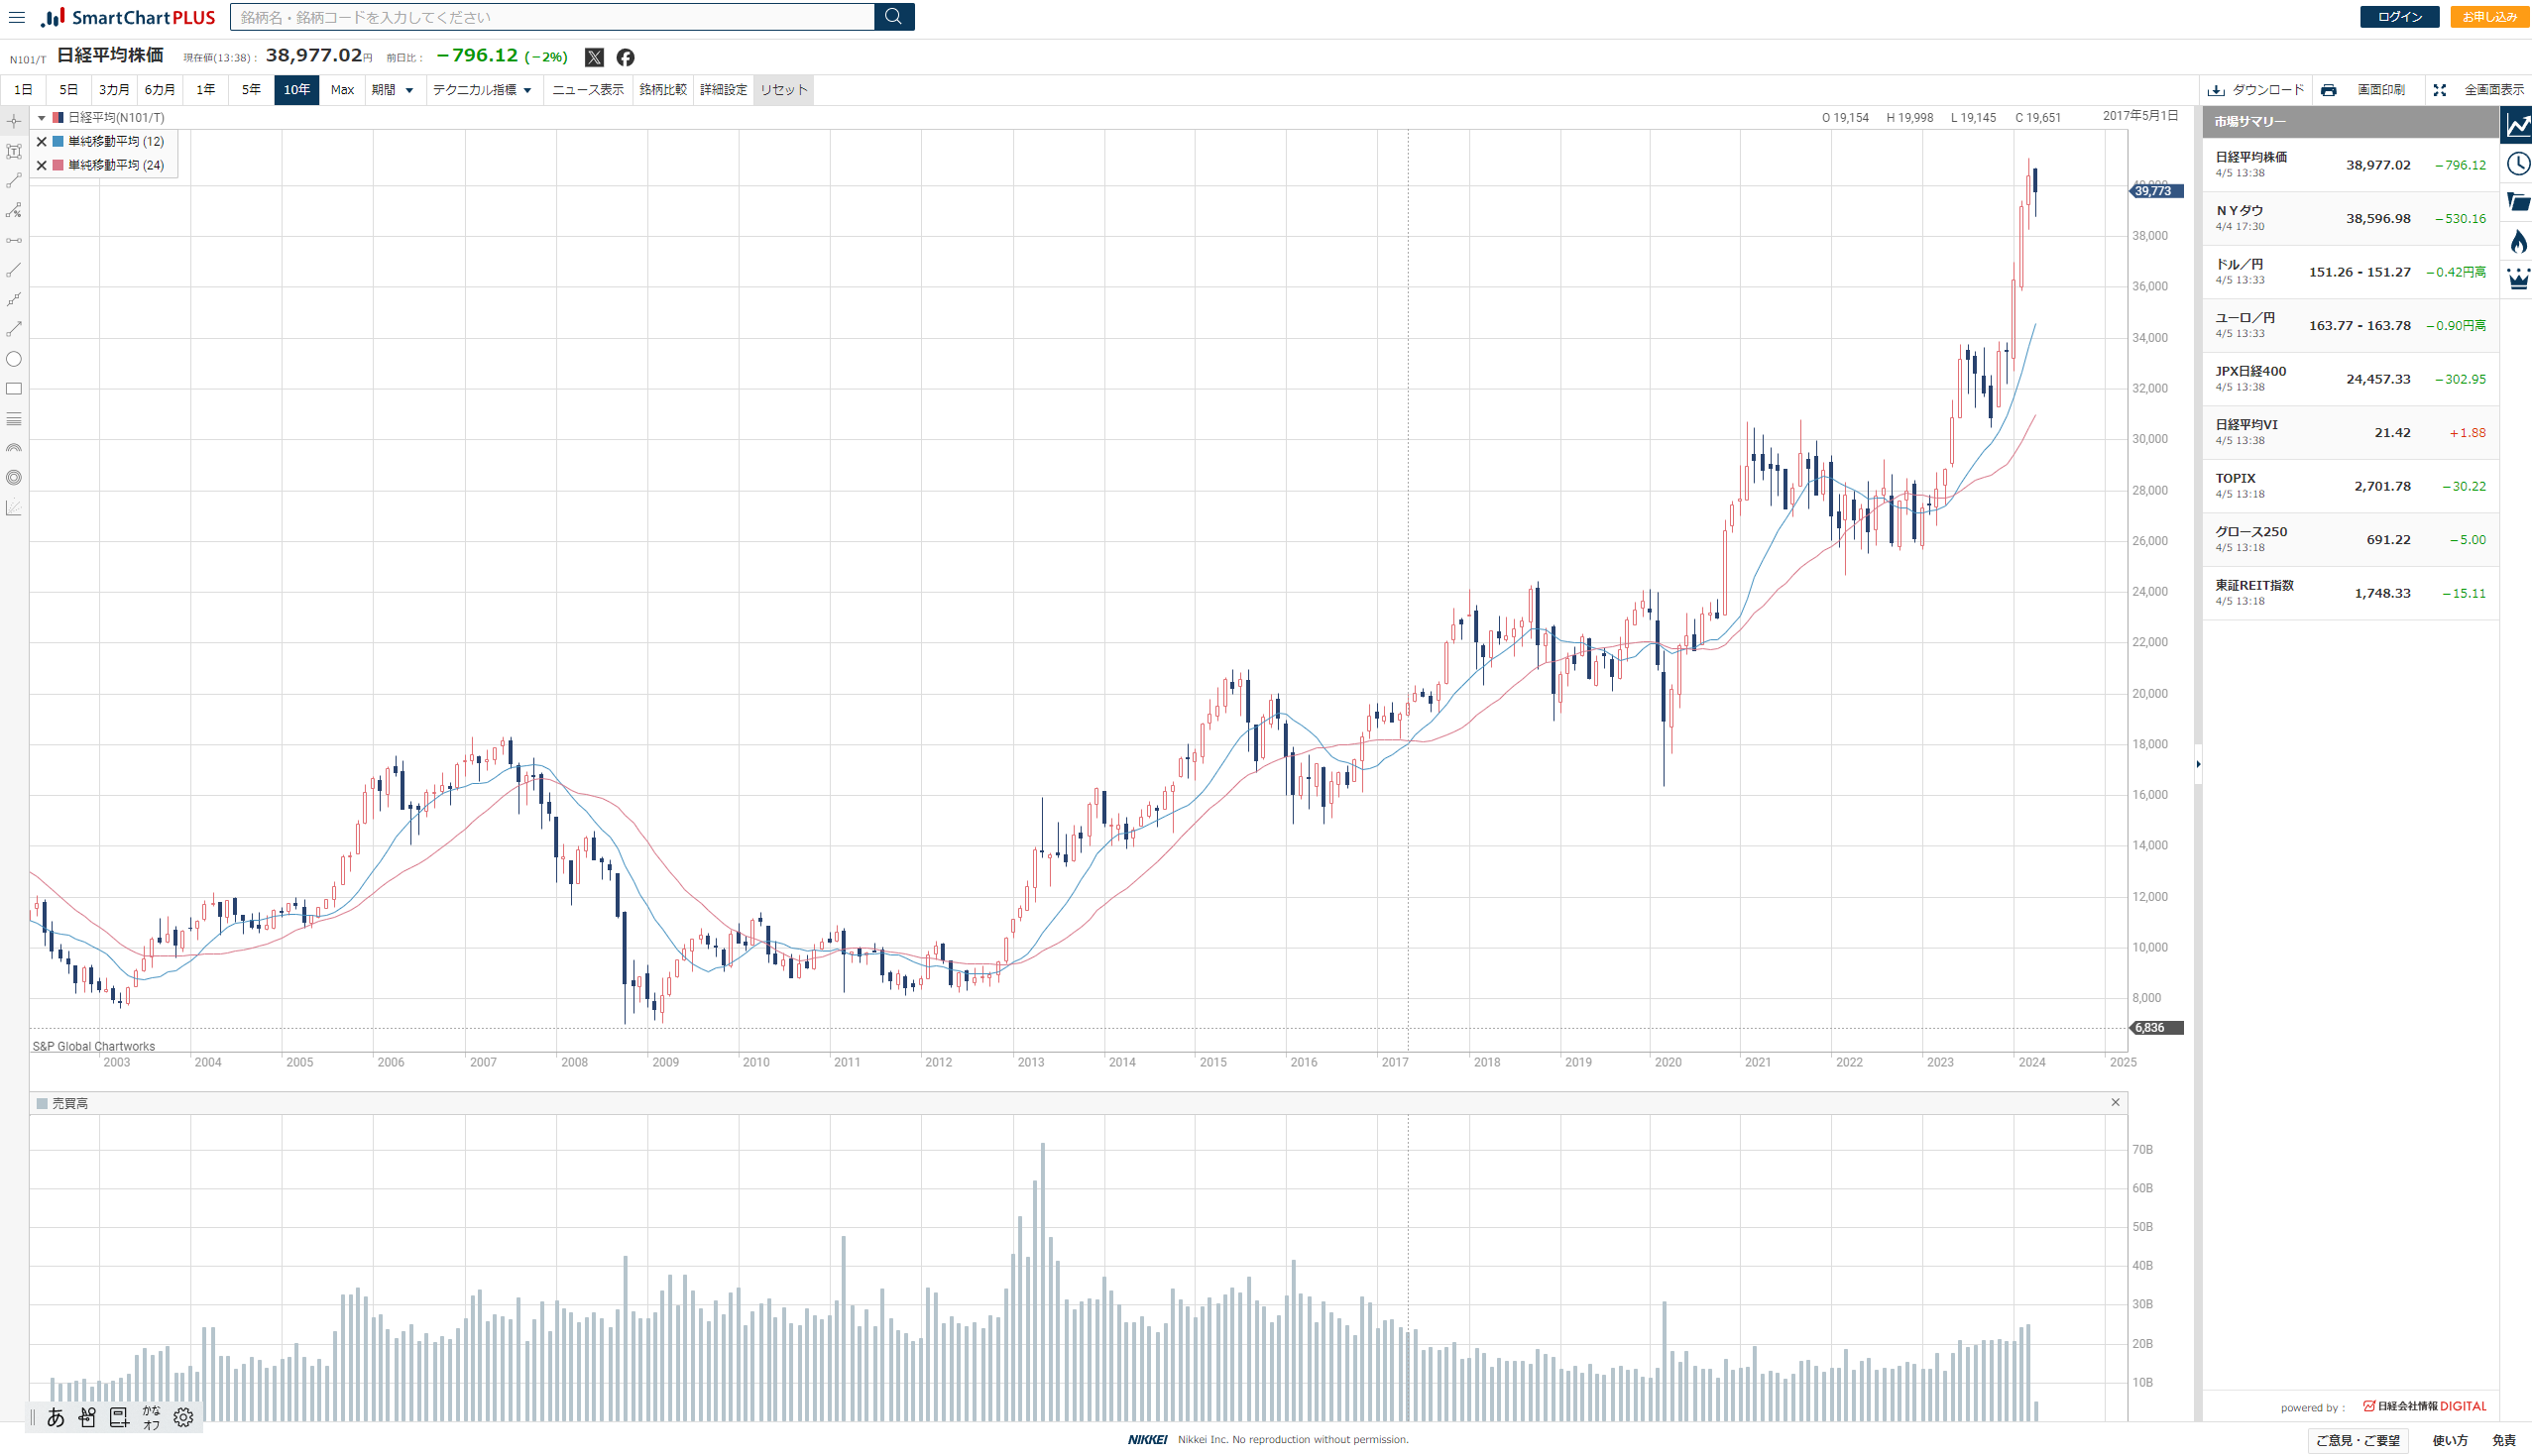Screen dimensions: 2532x1456
Task: Choose the rectangle drawing tool
Action: point(14,389)
